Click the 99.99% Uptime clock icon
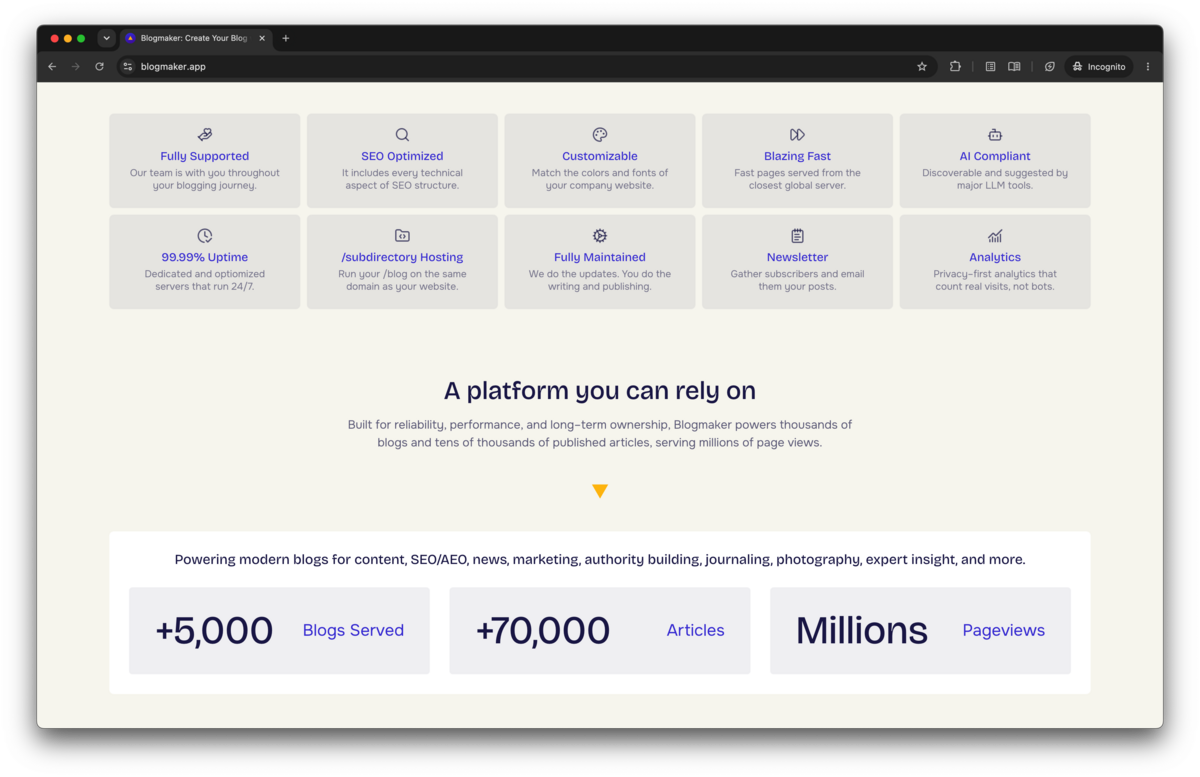 (205, 236)
